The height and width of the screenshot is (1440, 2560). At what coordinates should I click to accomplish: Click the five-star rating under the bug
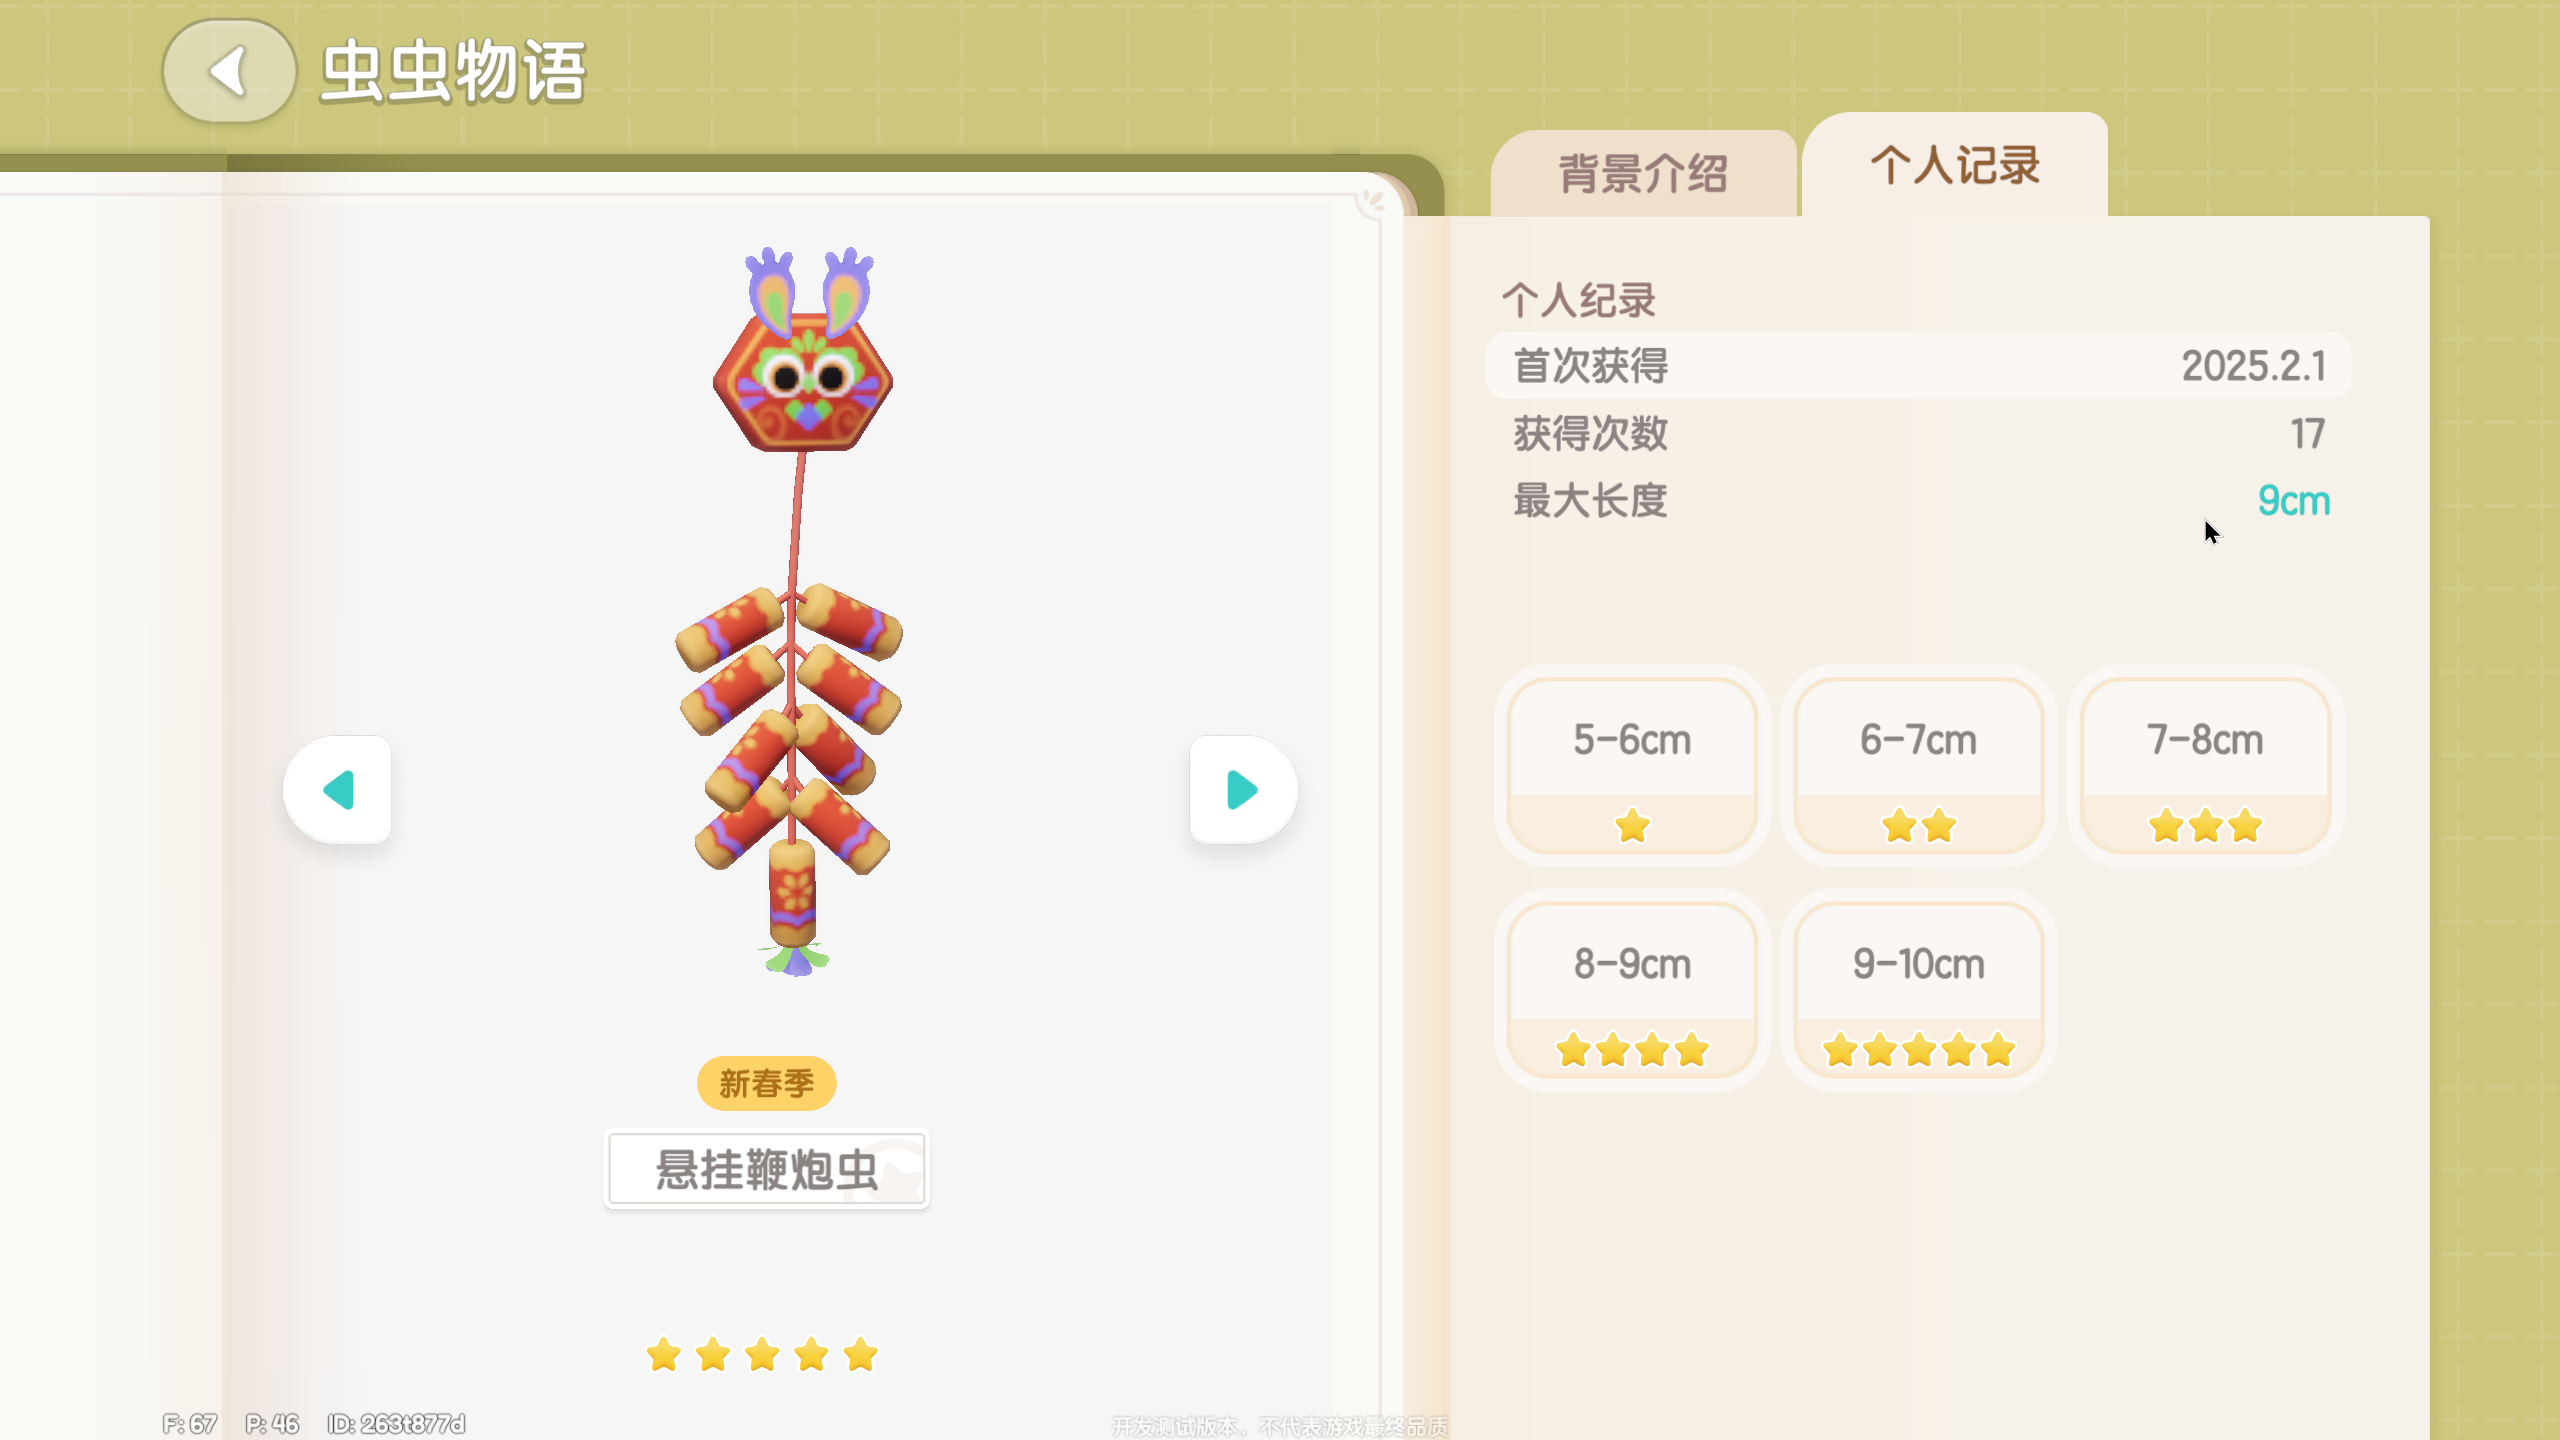pos(762,1355)
